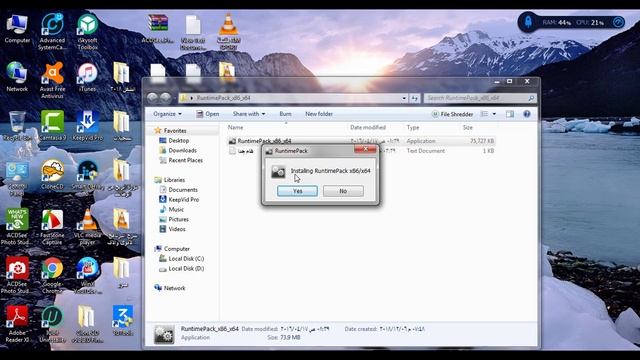This screenshot has height=360, width=640.
Task: Click the Camtasia 9 desktop icon
Action: coord(52,126)
